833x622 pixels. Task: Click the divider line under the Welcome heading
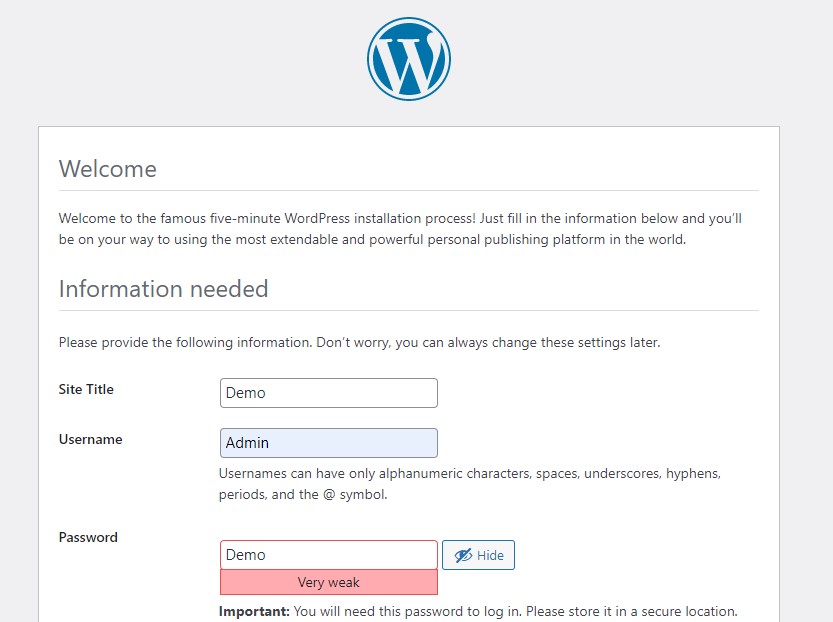[x=408, y=190]
